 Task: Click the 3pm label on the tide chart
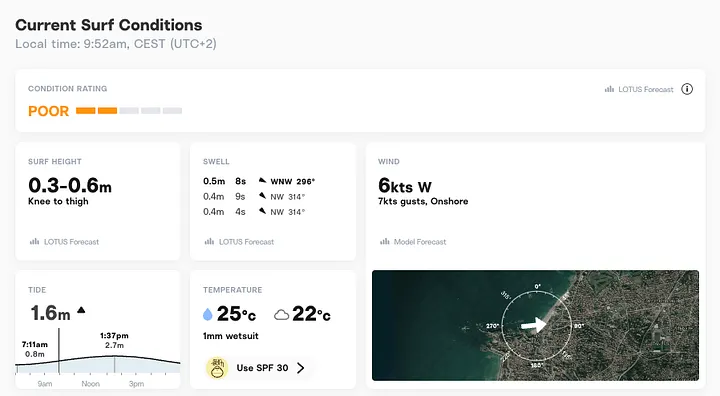click(x=136, y=384)
